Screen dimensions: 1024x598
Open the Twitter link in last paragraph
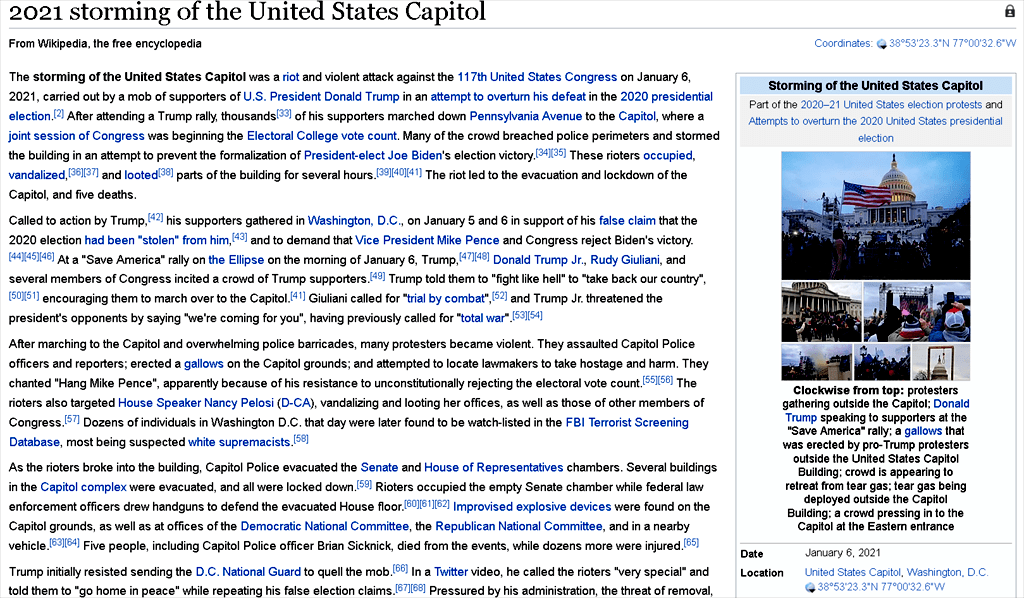click(x=450, y=572)
